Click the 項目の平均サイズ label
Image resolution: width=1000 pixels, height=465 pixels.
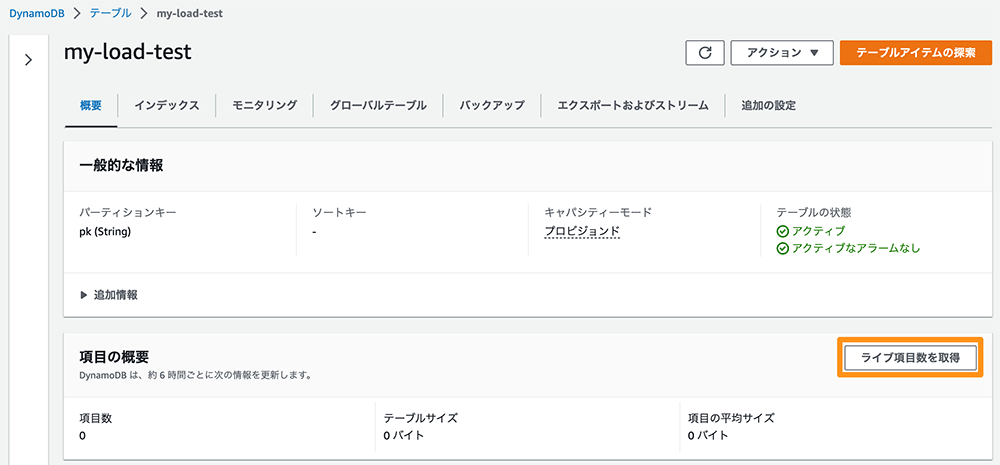(731, 418)
